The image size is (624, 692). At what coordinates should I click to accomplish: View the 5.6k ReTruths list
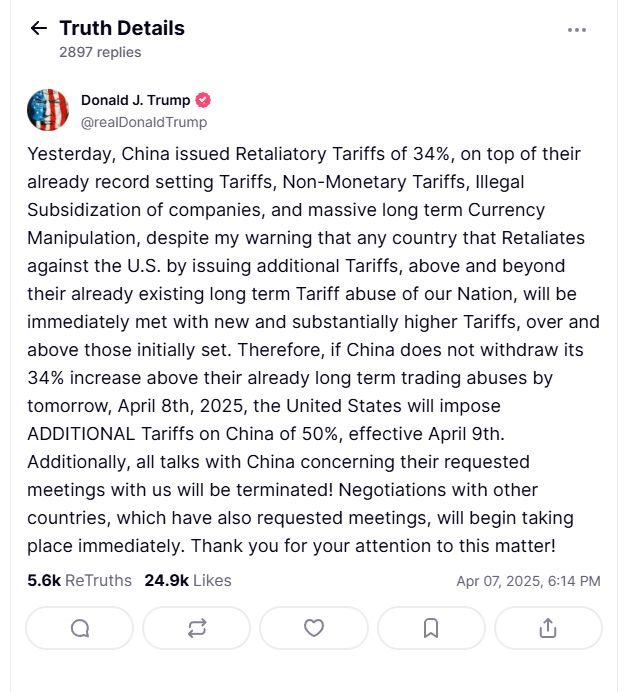79,580
